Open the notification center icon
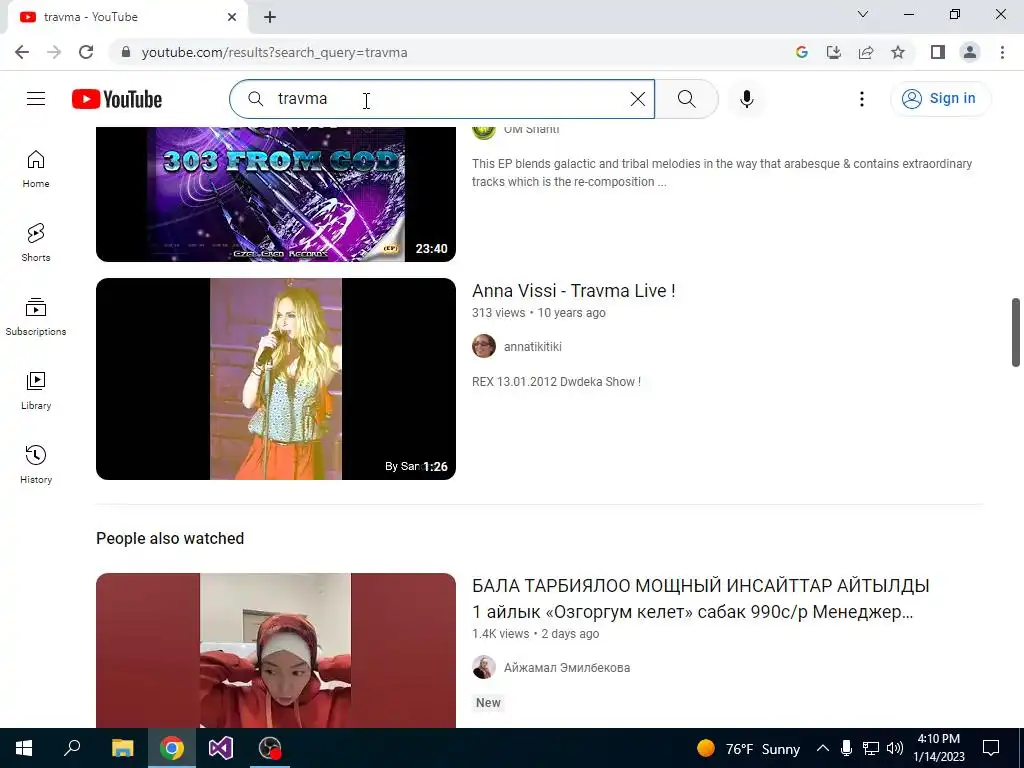1024x768 pixels. click(x=991, y=748)
